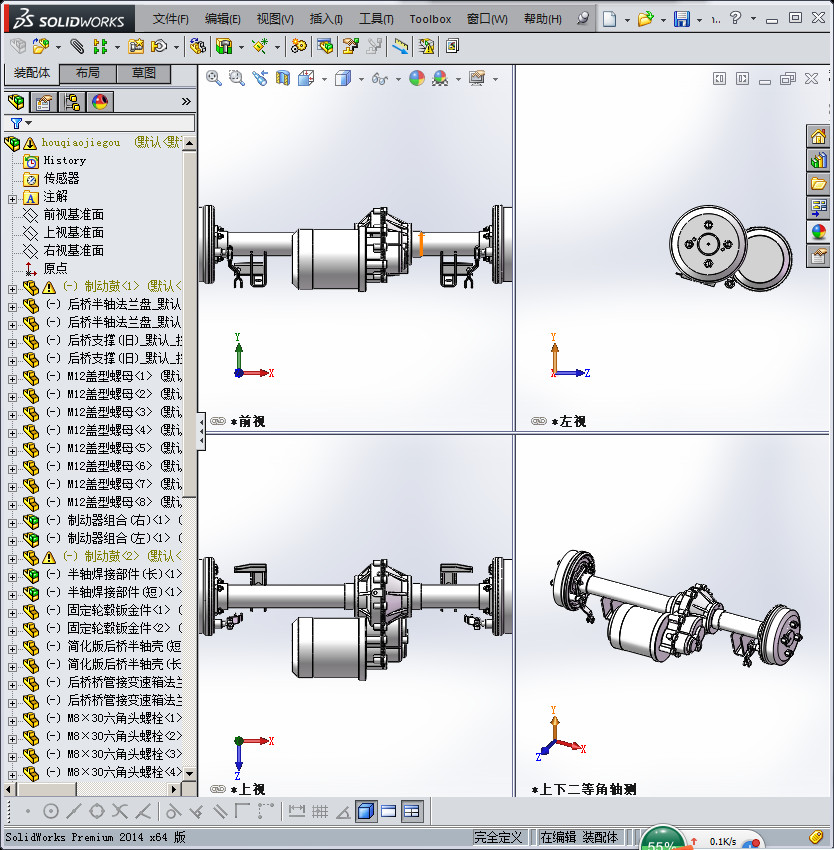Open the Display Style dropdown arrow
Viewport: 834px width, 850px height.
pos(361,80)
